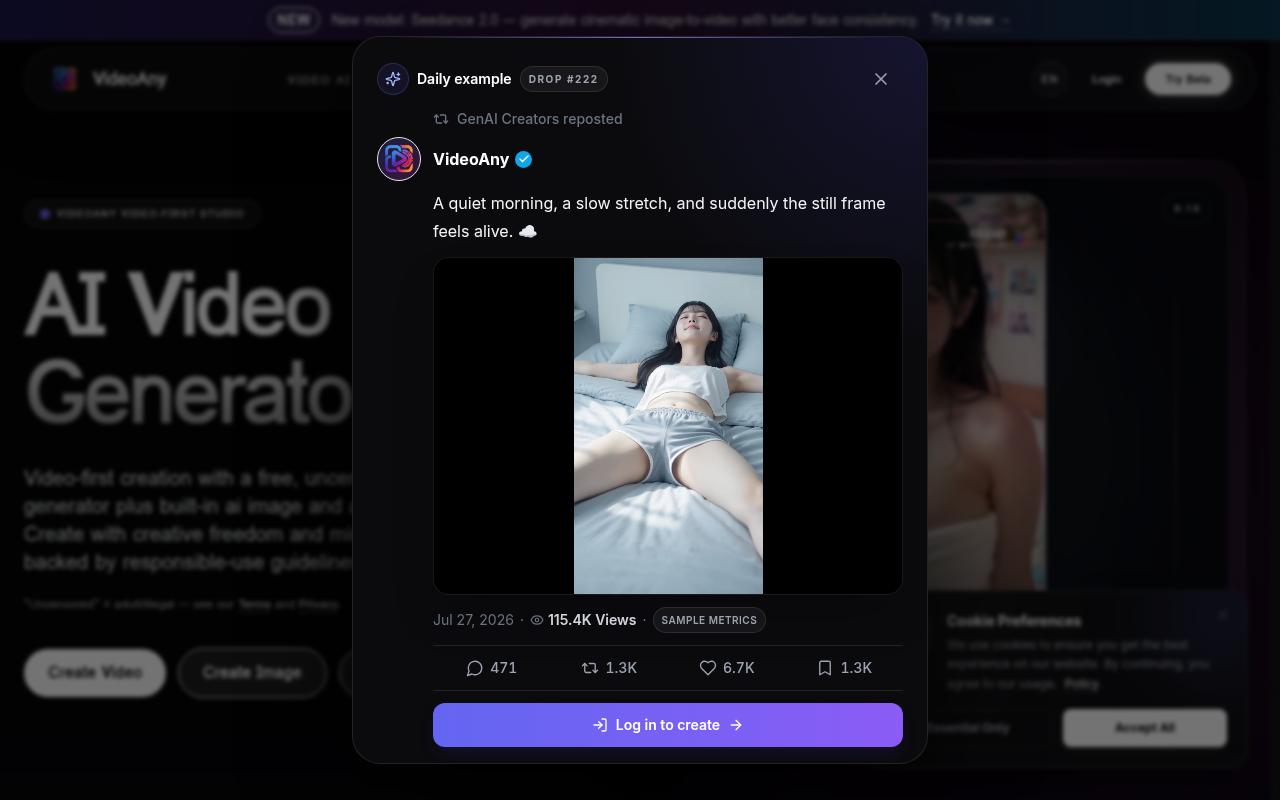The height and width of the screenshot is (800, 1280).
Task: Click the blue verified badge
Action: point(524,159)
